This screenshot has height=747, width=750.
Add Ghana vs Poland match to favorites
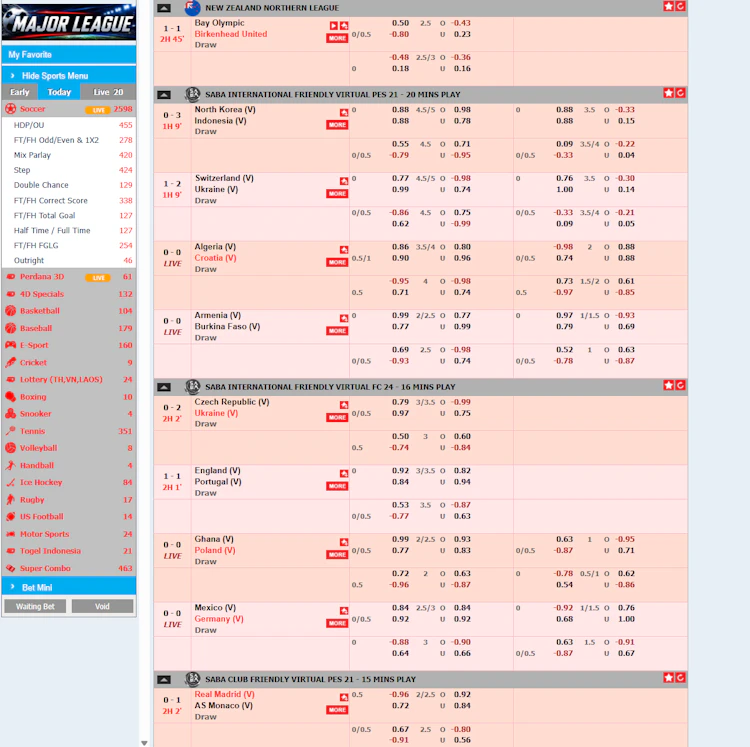tap(344, 542)
